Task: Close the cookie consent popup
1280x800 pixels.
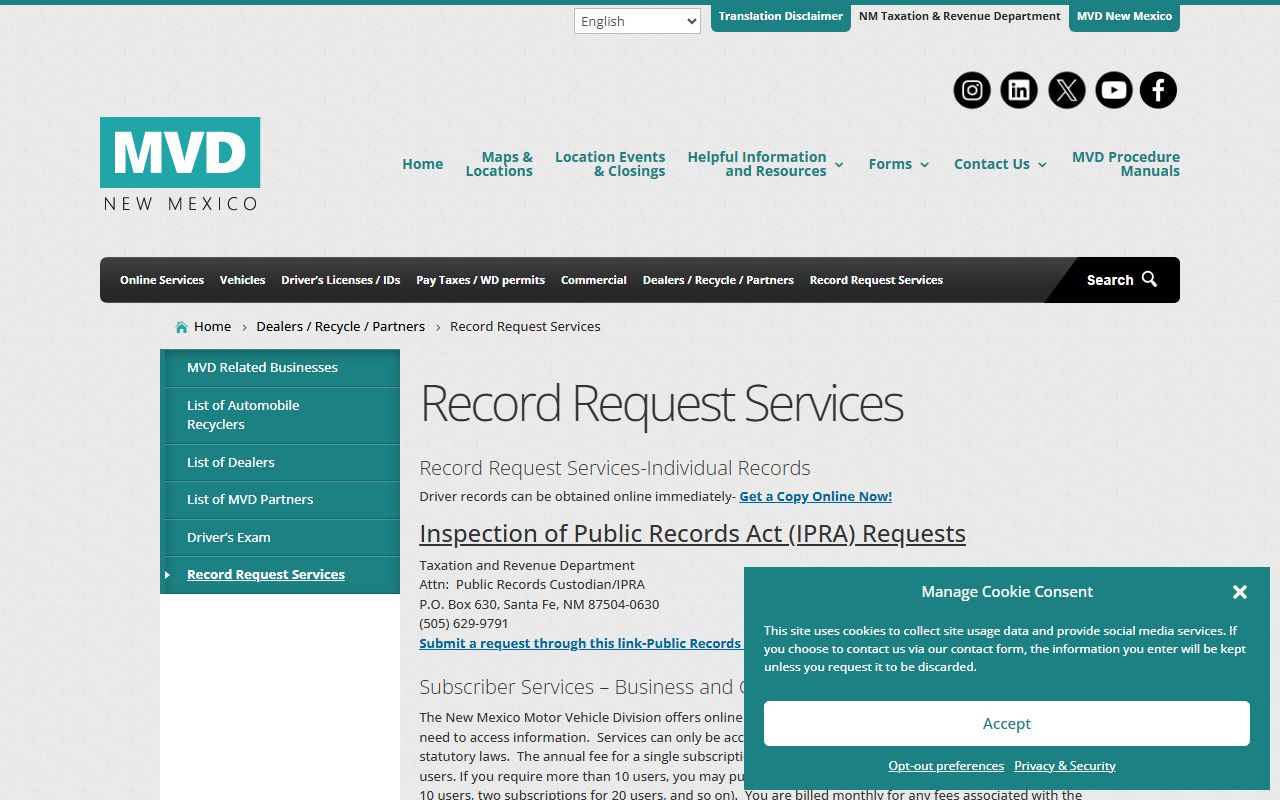Action: 1240,592
